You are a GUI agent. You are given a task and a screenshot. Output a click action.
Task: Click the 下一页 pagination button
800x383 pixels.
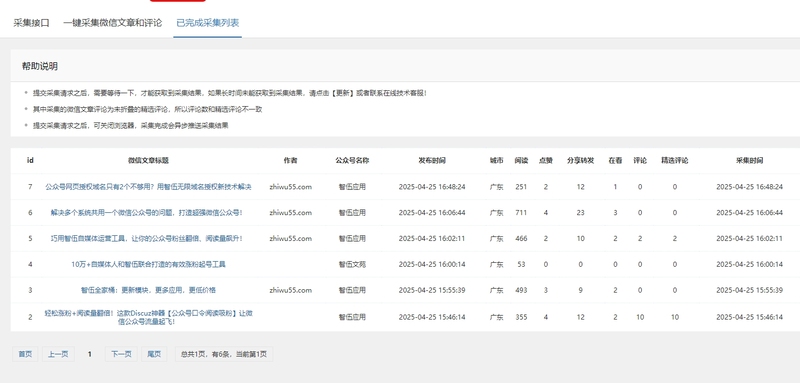(121, 354)
